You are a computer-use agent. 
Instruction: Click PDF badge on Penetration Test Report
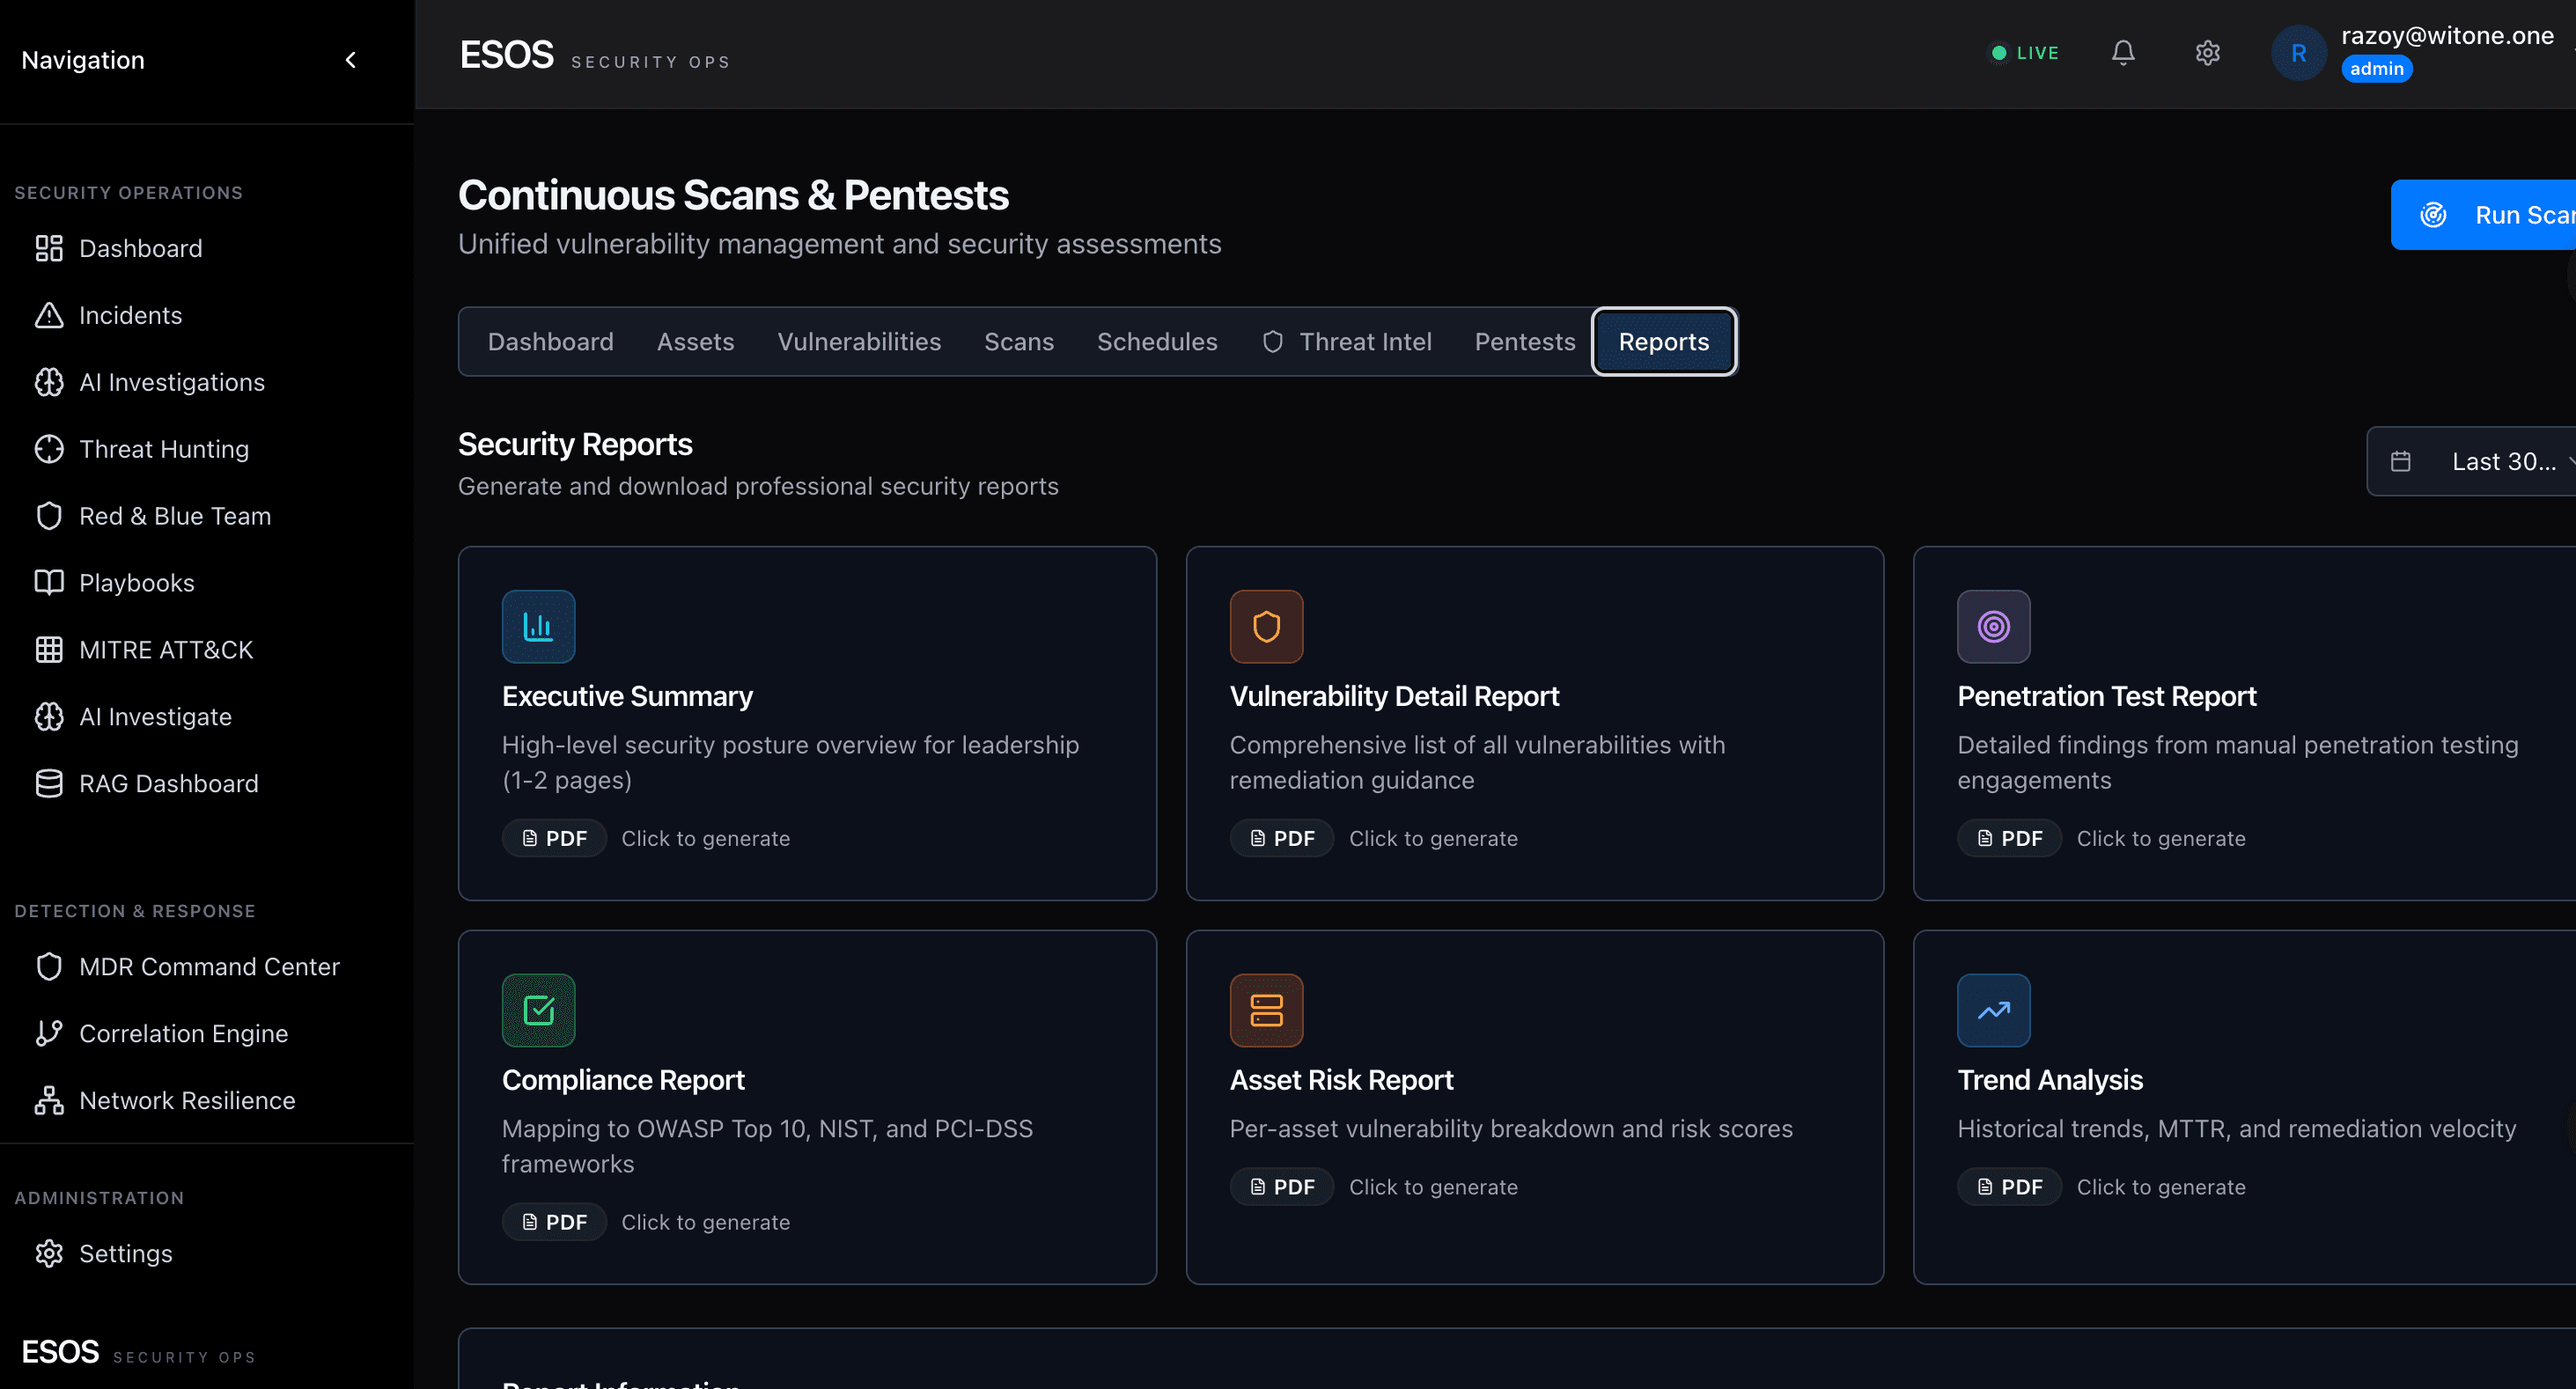(x=2009, y=838)
